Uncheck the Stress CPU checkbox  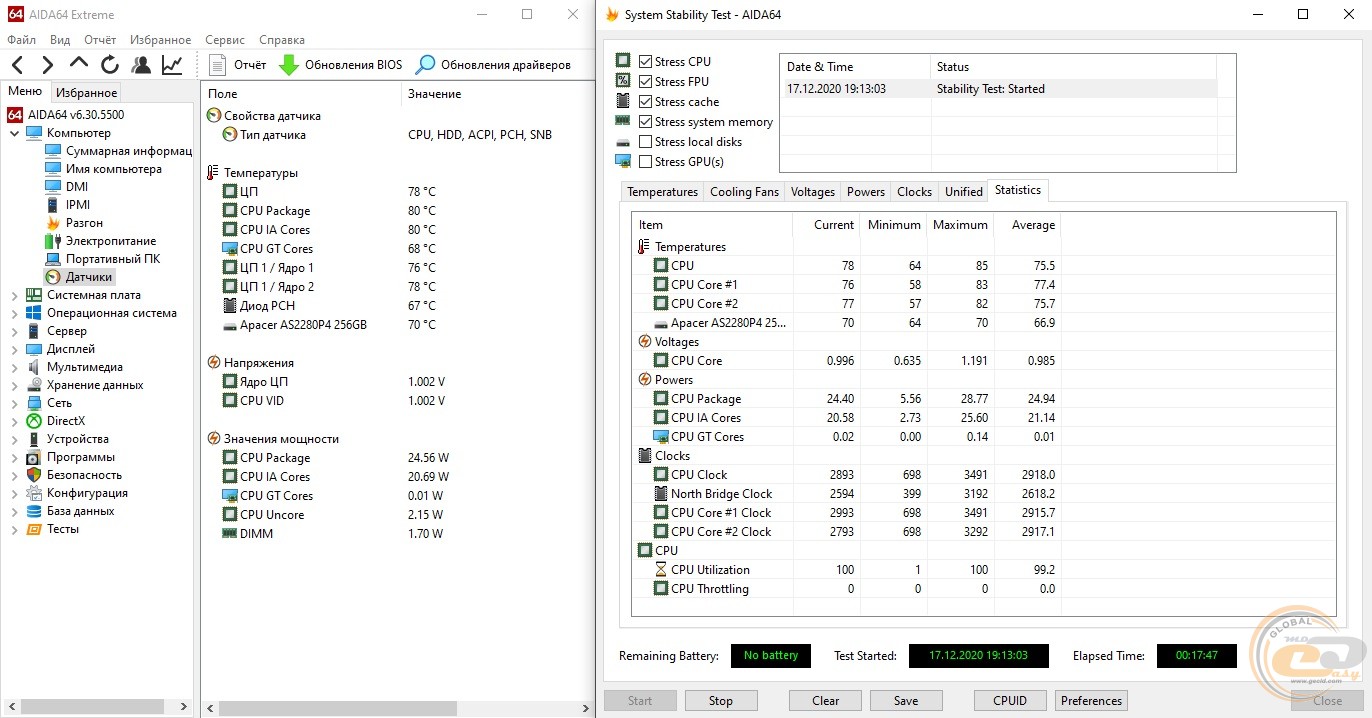(x=645, y=62)
